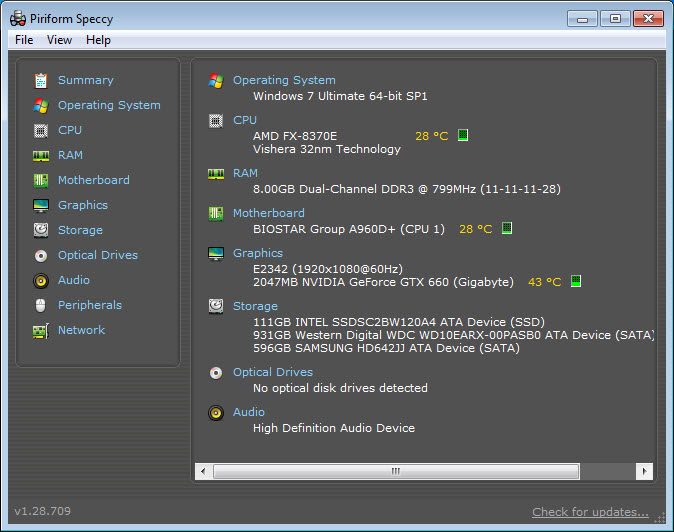674x532 pixels.
Task: Open the Help menu
Action: [x=98, y=40]
